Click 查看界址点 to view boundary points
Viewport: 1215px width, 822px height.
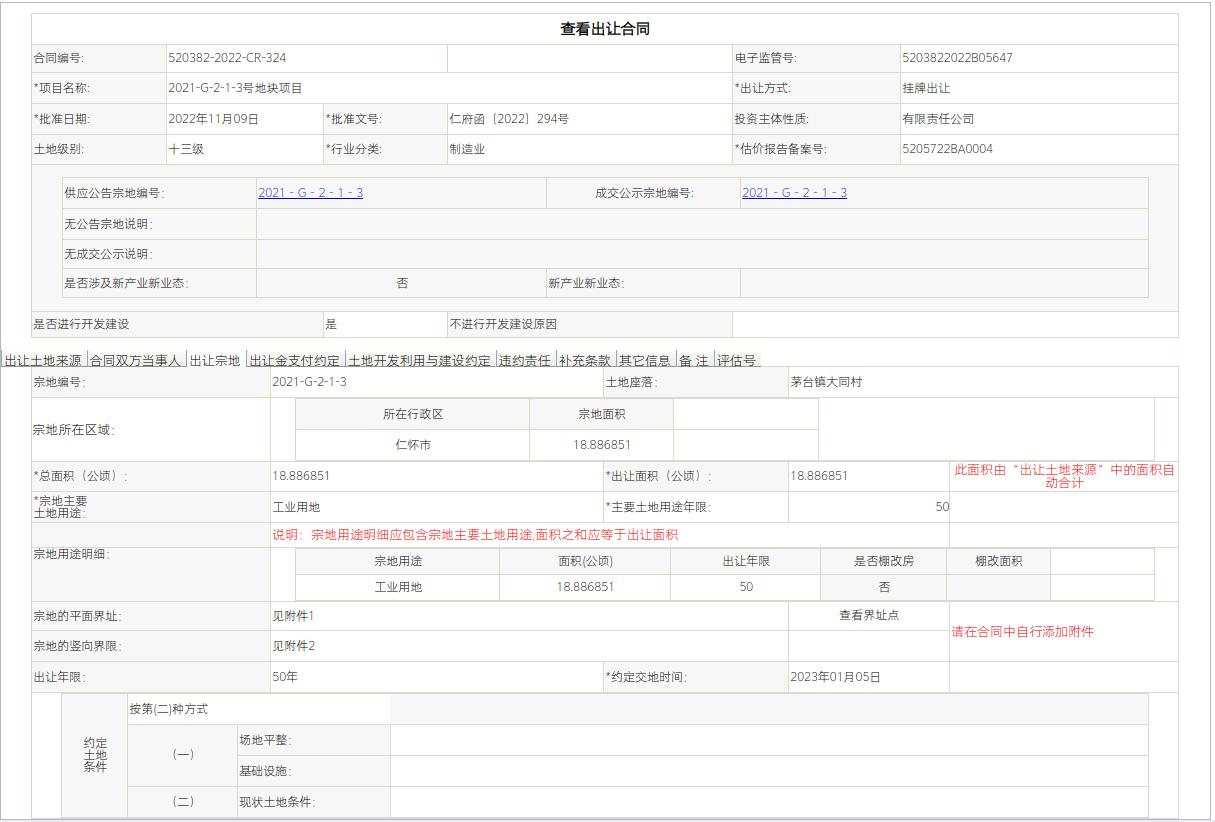click(x=868, y=615)
